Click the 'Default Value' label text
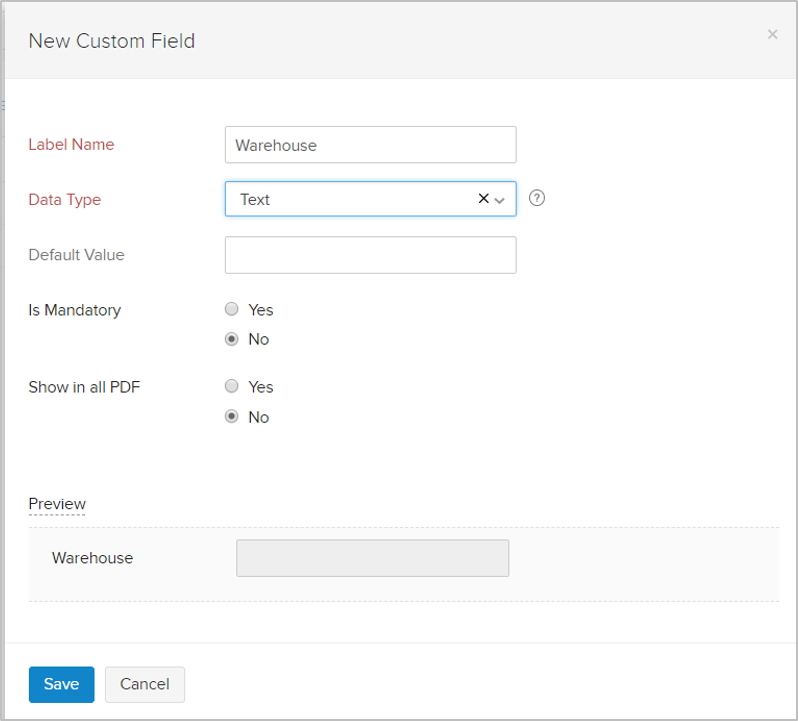 (x=77, y=255)
